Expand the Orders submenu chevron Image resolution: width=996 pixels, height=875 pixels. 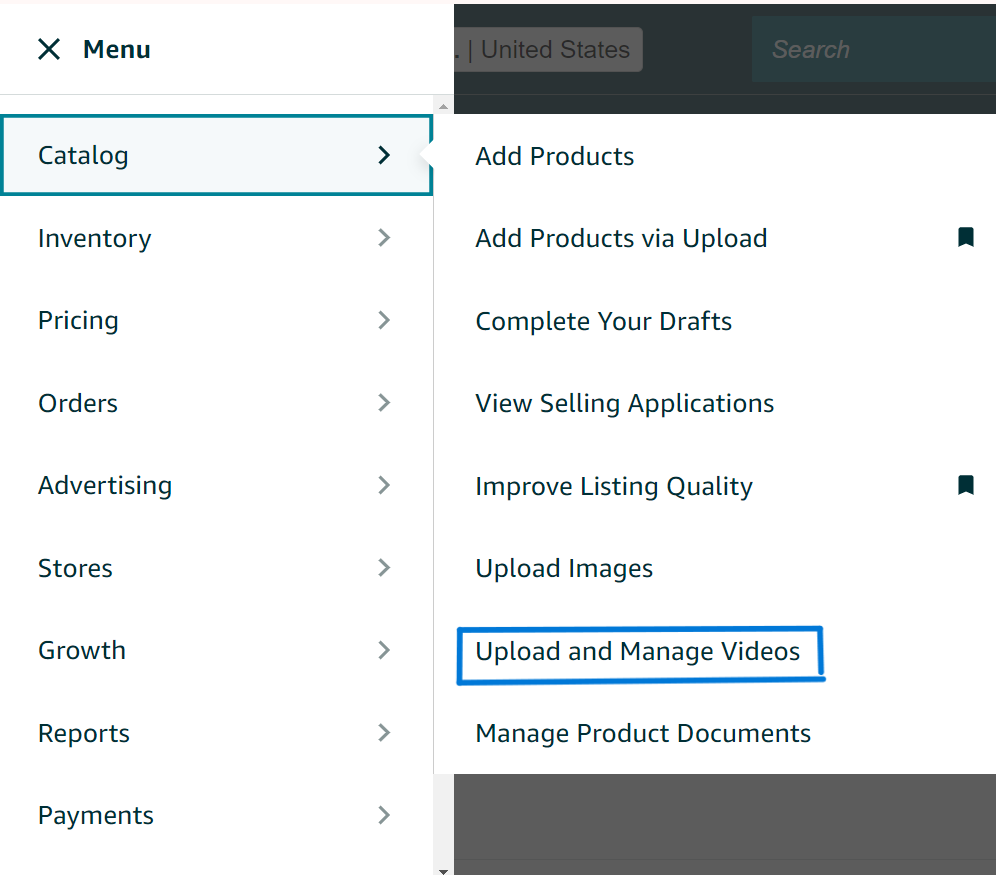(384, 403)
